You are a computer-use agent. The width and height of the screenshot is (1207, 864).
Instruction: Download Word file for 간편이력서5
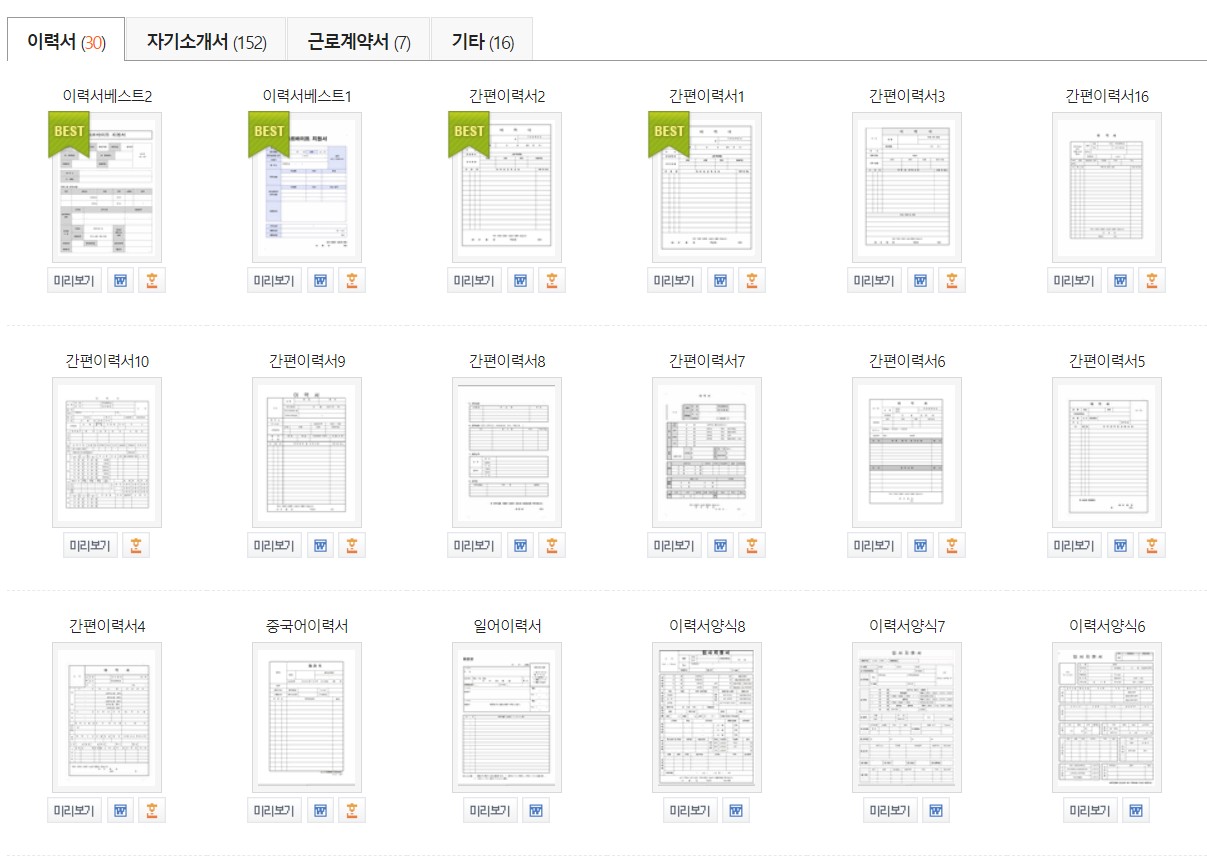1120,545
